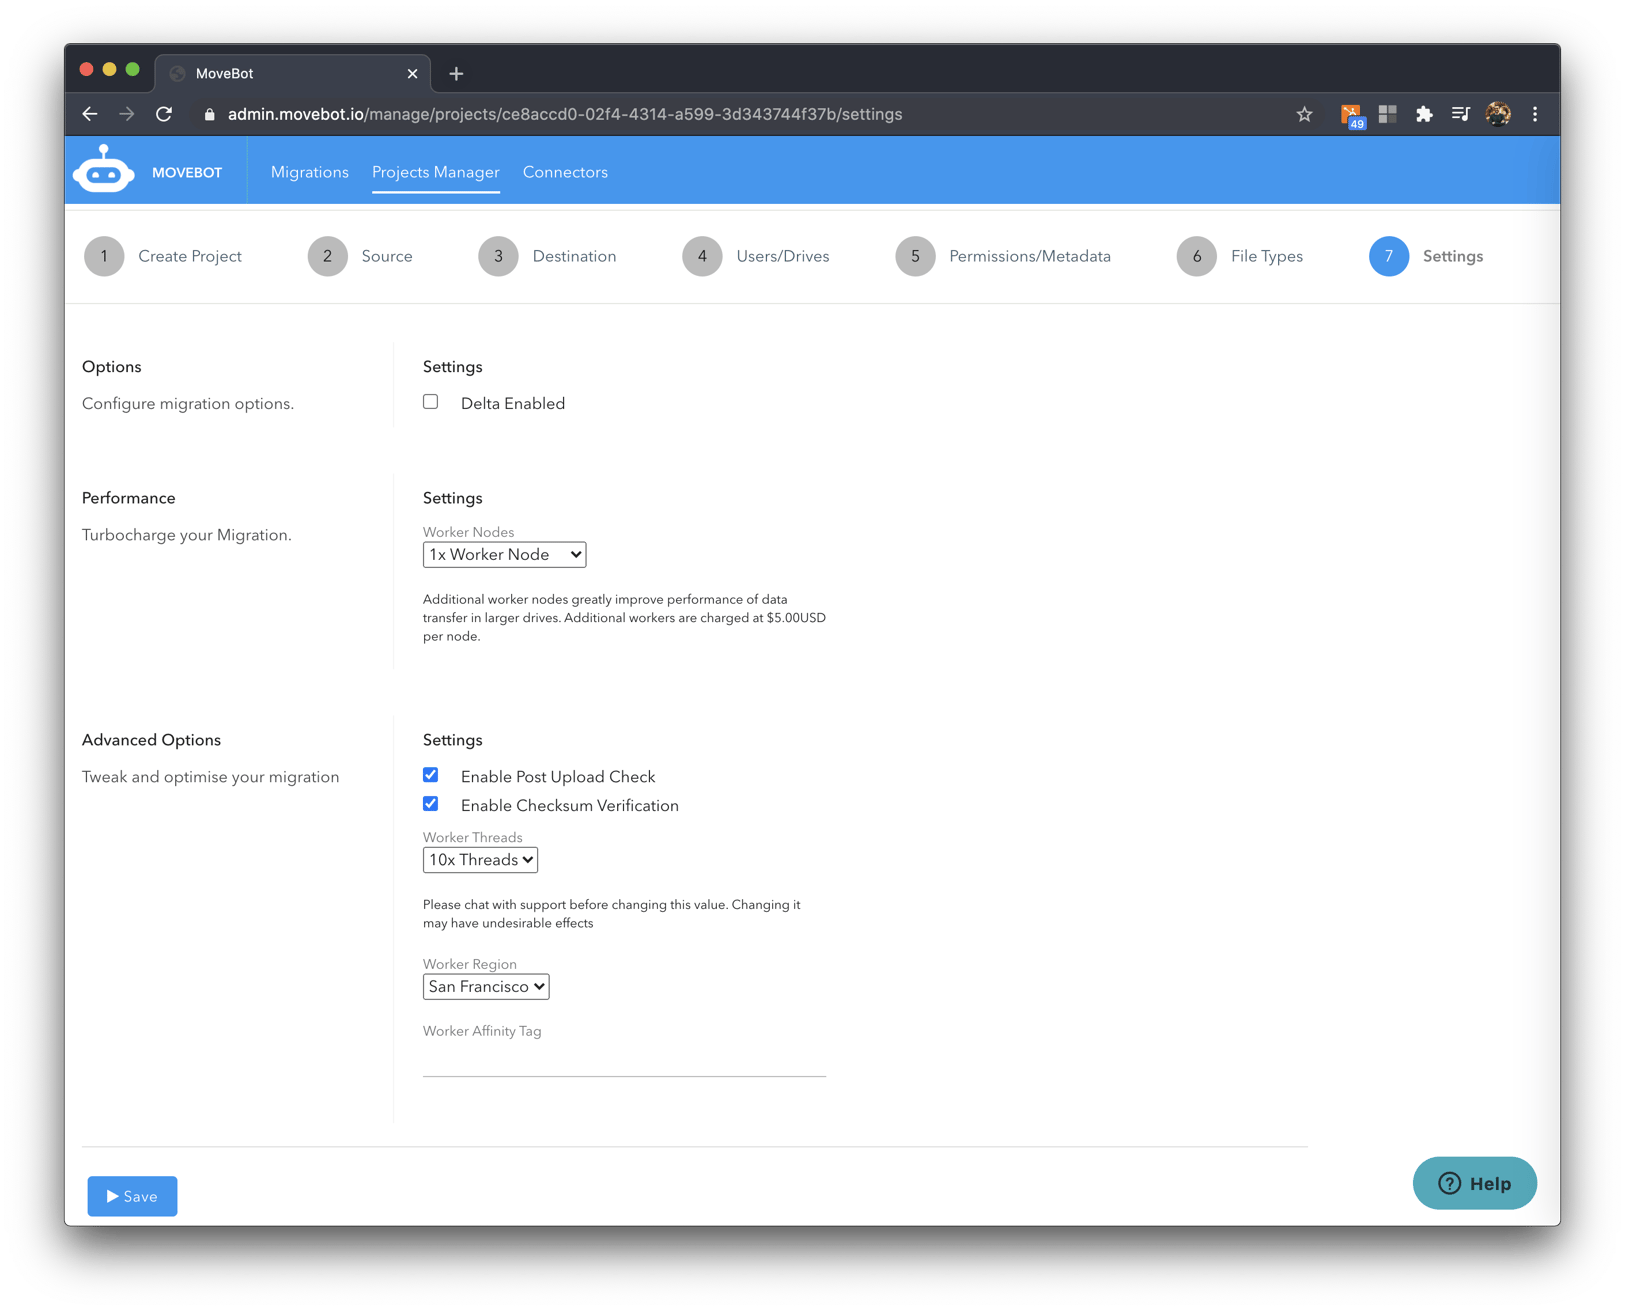This screenshot has height=1311, width=1625.
Task: Click the MoveBot robot logo
Action: click(104, 169)
